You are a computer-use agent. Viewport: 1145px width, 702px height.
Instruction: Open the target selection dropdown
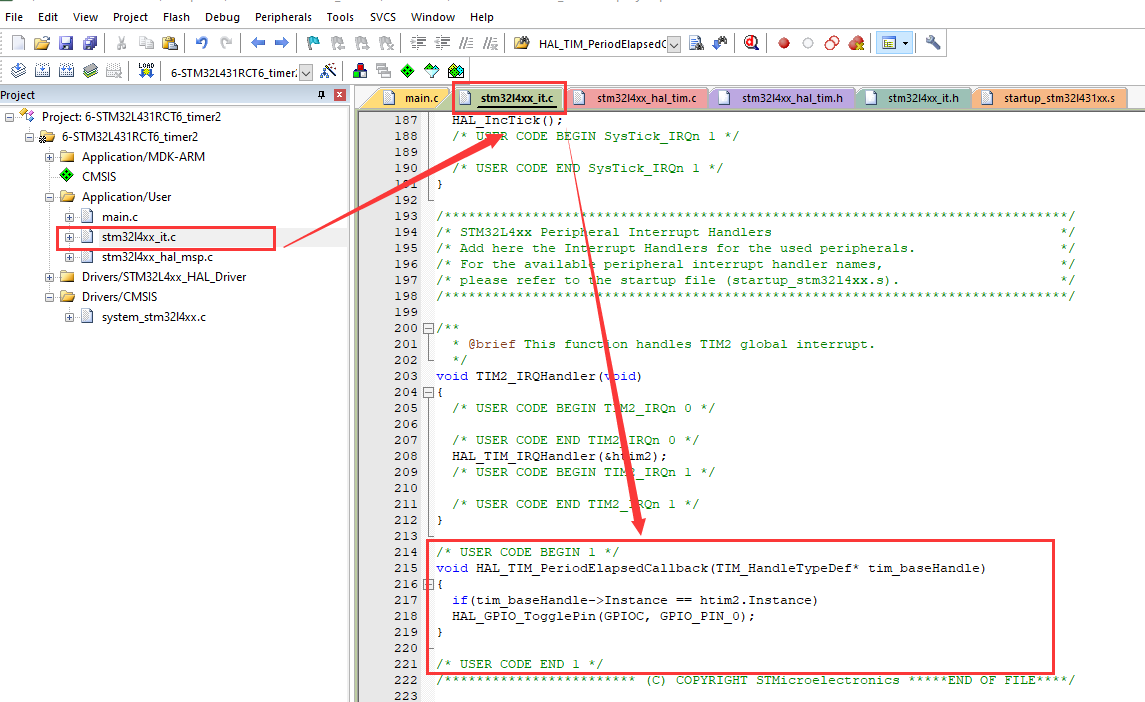coord(305,71)
